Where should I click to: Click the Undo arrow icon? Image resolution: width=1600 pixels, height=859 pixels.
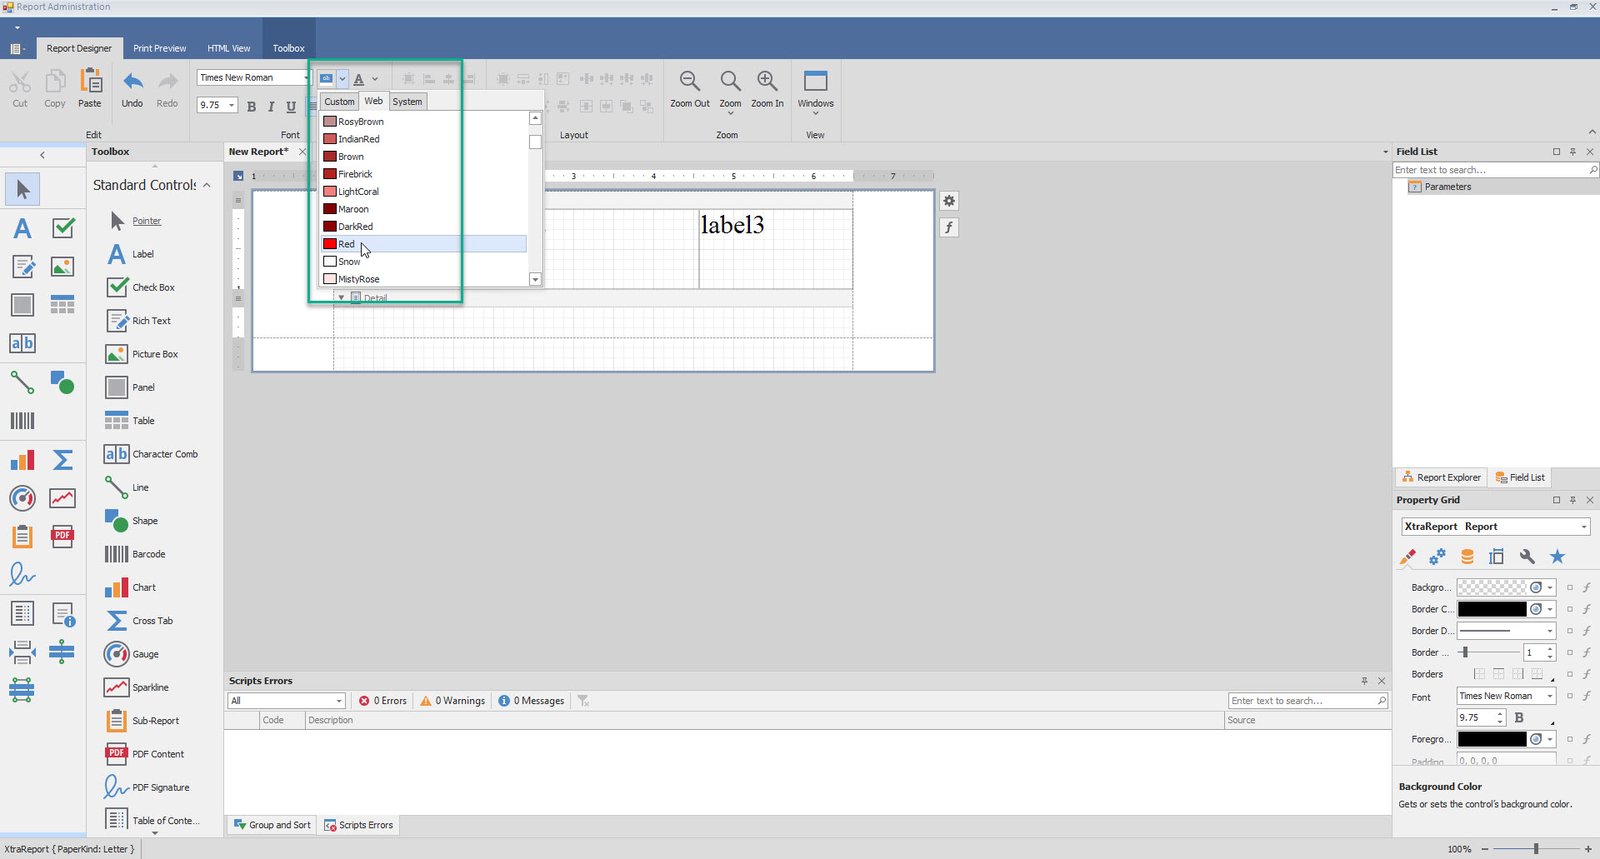132,82
